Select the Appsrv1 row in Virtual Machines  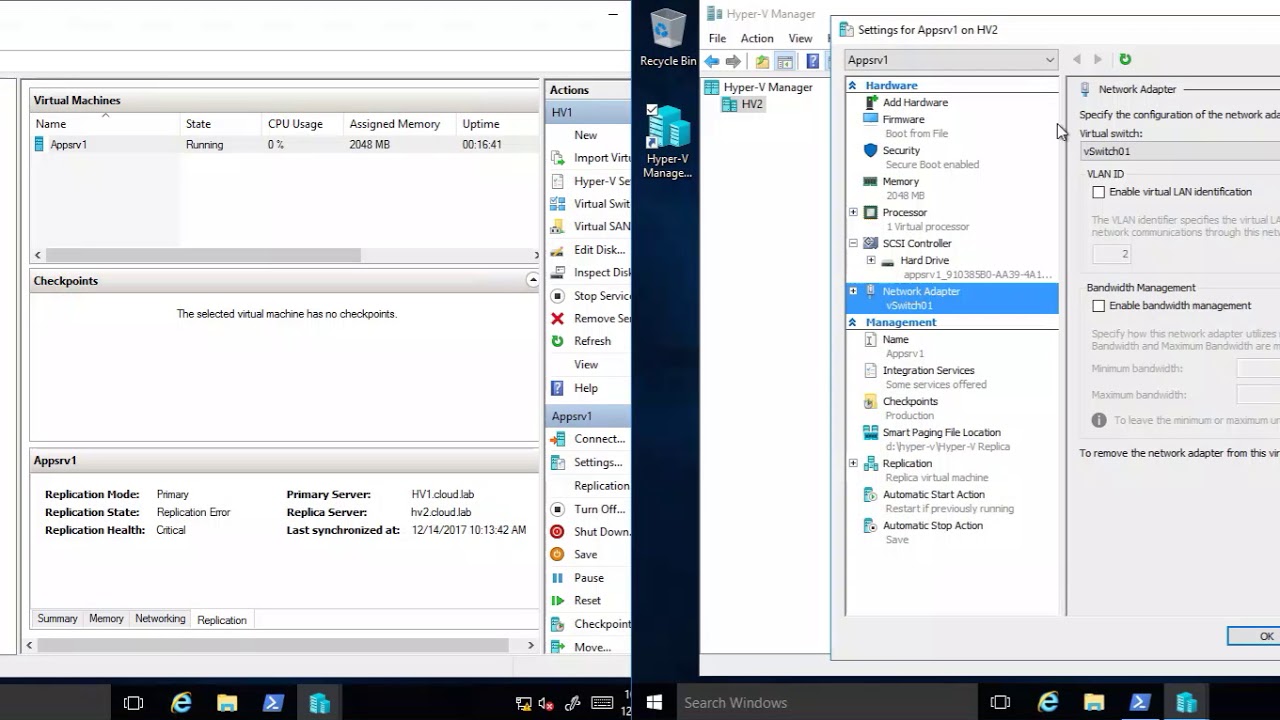[285, 144]
